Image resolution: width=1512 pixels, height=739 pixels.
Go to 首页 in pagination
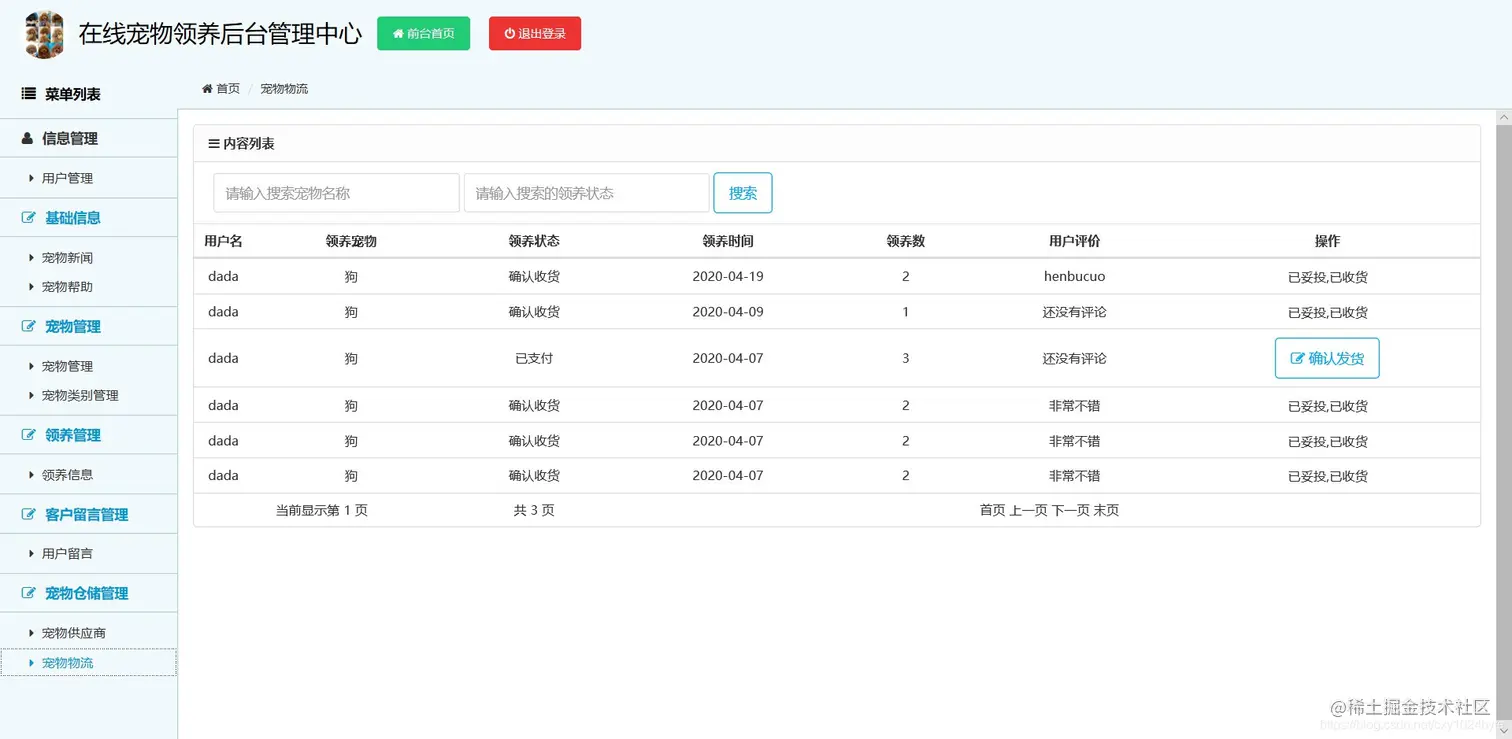(x=992, y=510)
